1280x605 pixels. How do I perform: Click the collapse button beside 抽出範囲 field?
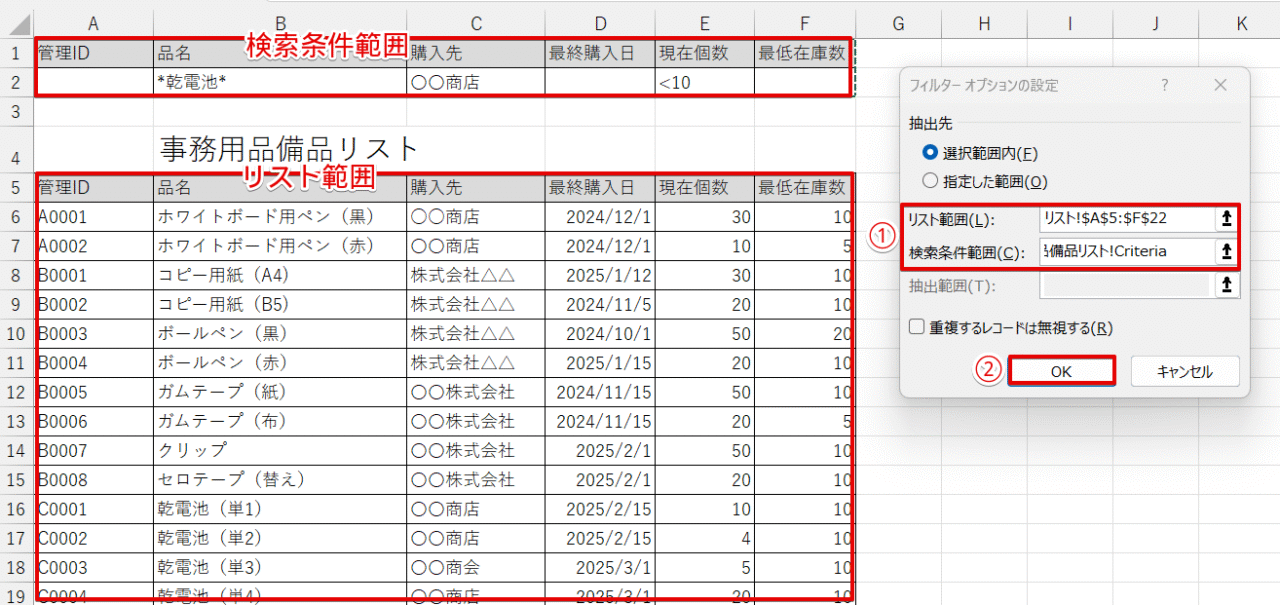[x=1226, y=286]
